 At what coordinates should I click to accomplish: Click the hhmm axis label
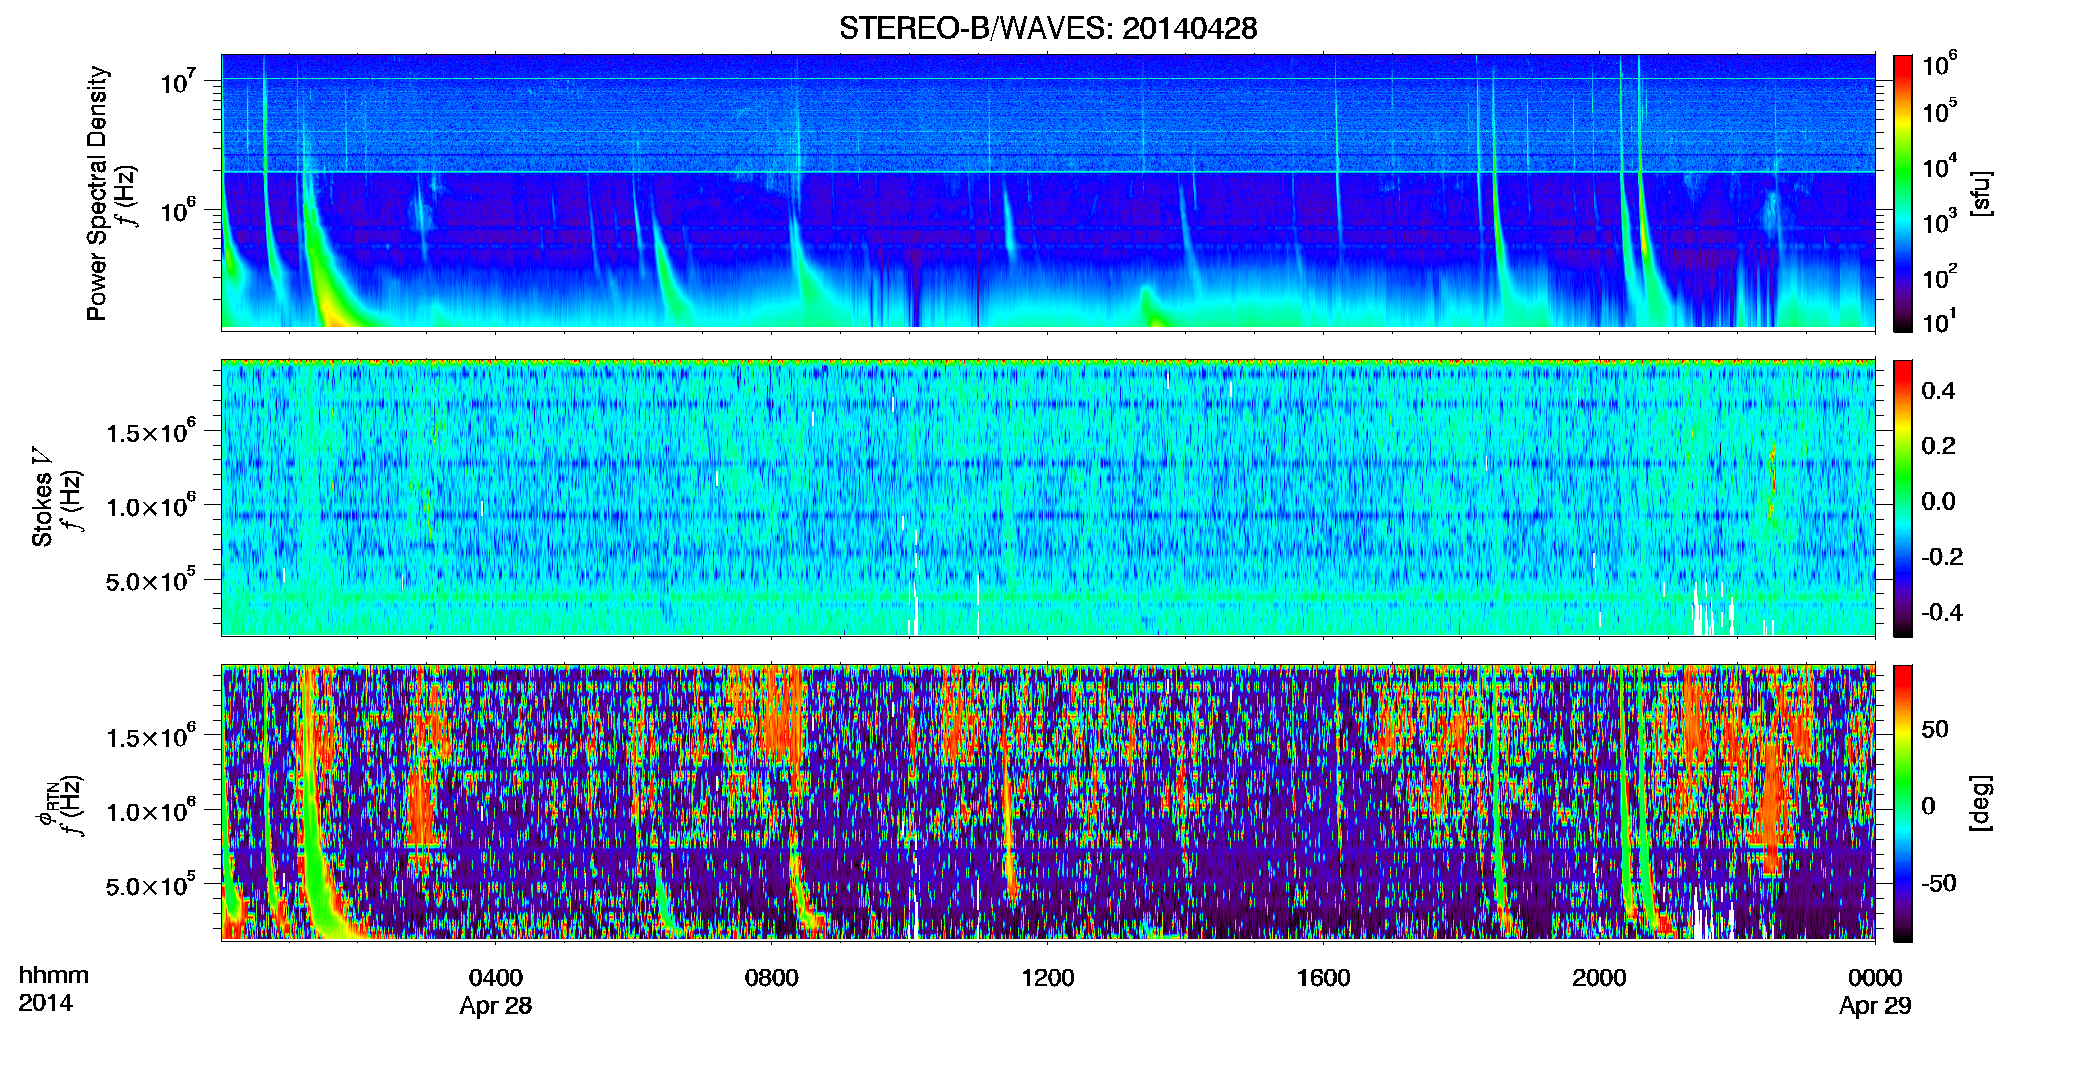54,975
